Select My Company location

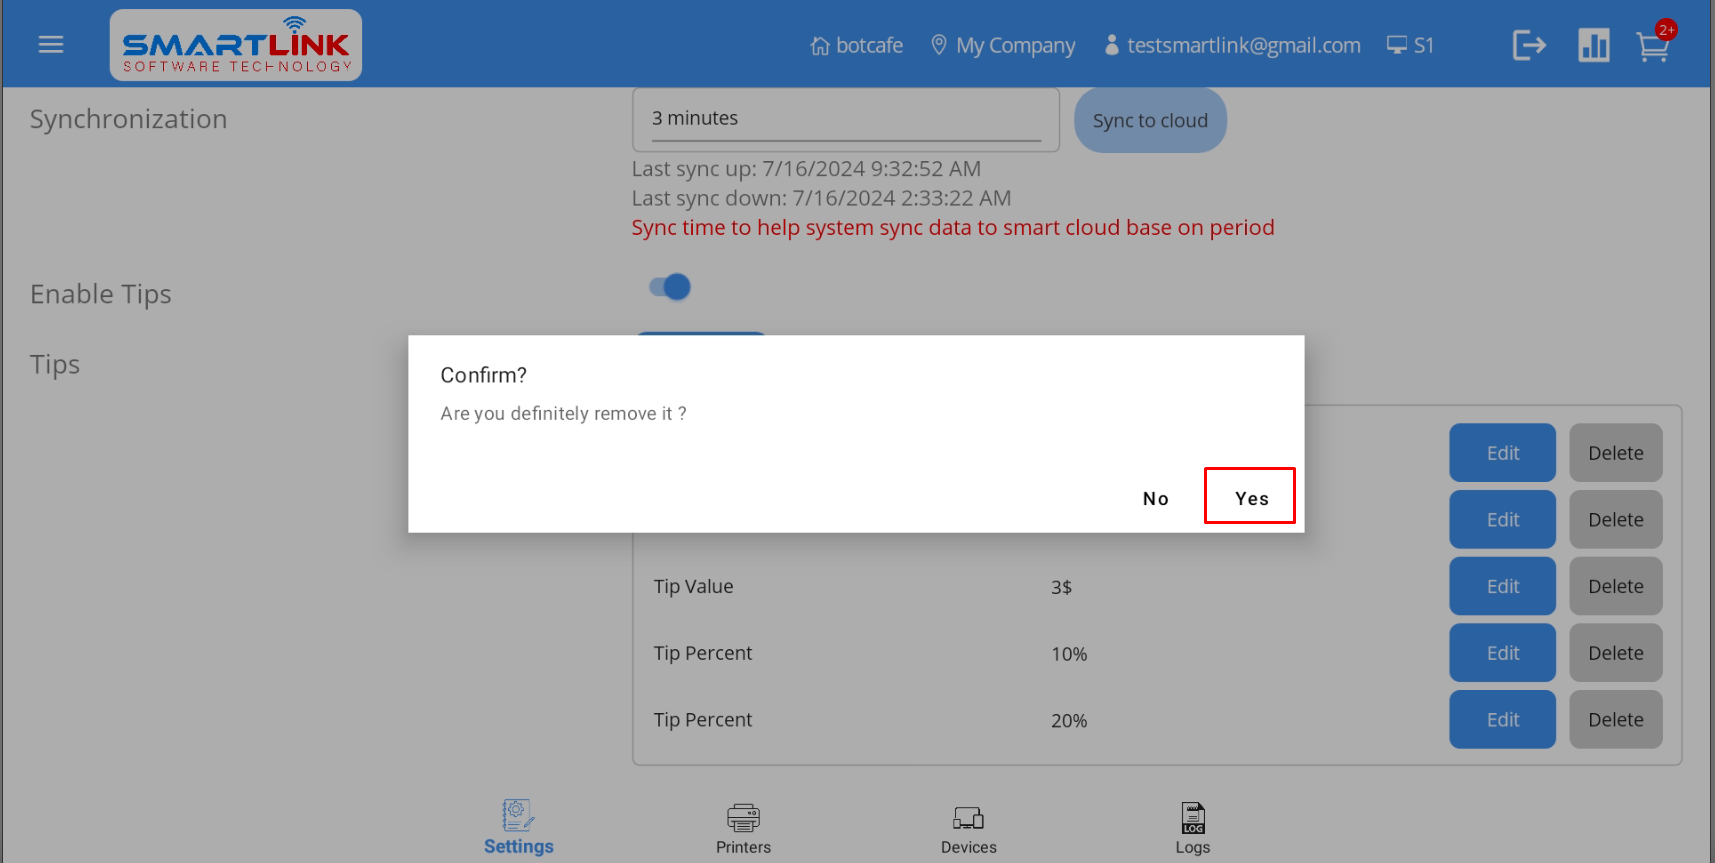(x=1003, y=46)
